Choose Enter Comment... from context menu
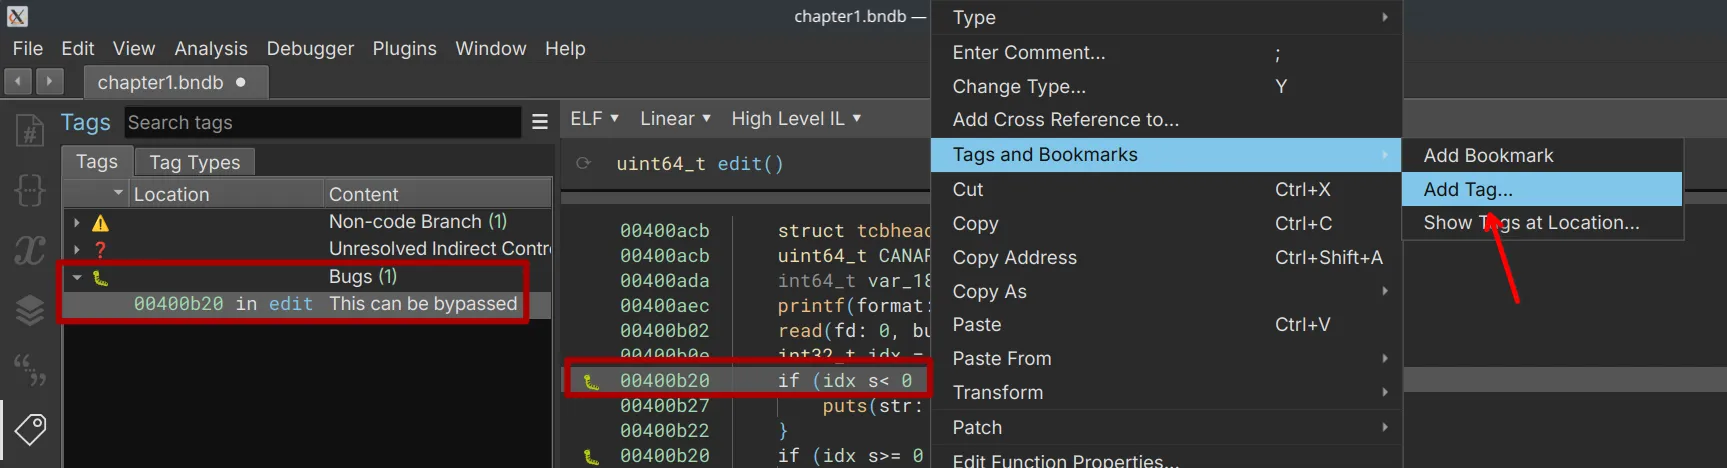1727x468 pixels. point(1166,53)
